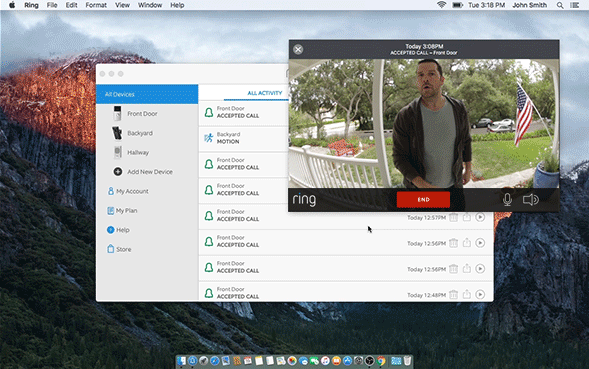Image resolution: width=589 pixels, height=369 pixels.
Task: Click the ring logo in video window
Action: [304, 200]
